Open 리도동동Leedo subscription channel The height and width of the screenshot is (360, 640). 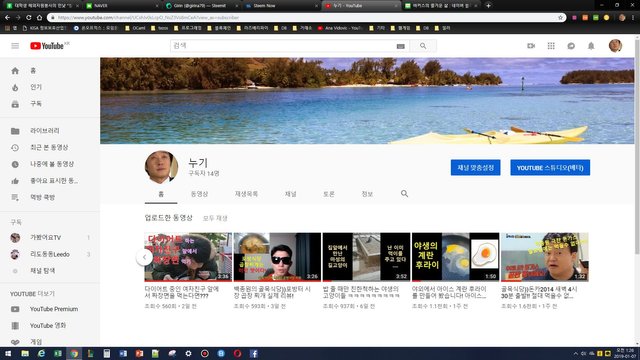click(x=50, y=254)
